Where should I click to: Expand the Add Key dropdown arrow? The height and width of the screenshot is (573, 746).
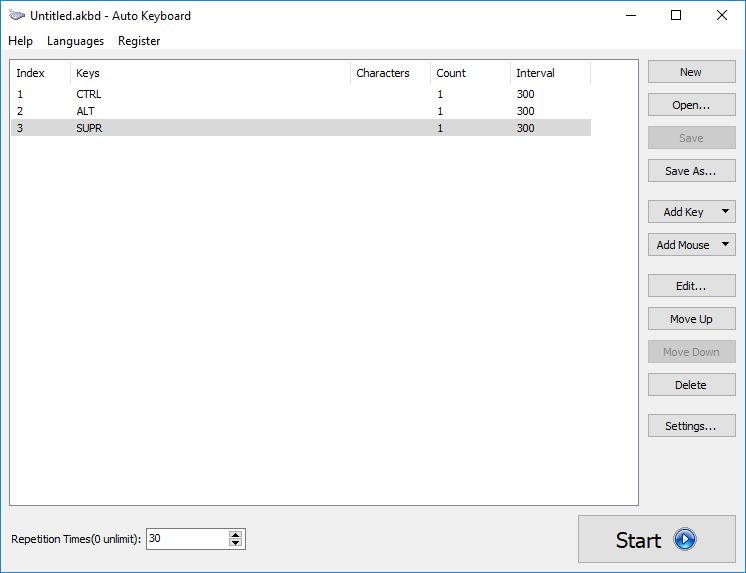tap(725, 212)
